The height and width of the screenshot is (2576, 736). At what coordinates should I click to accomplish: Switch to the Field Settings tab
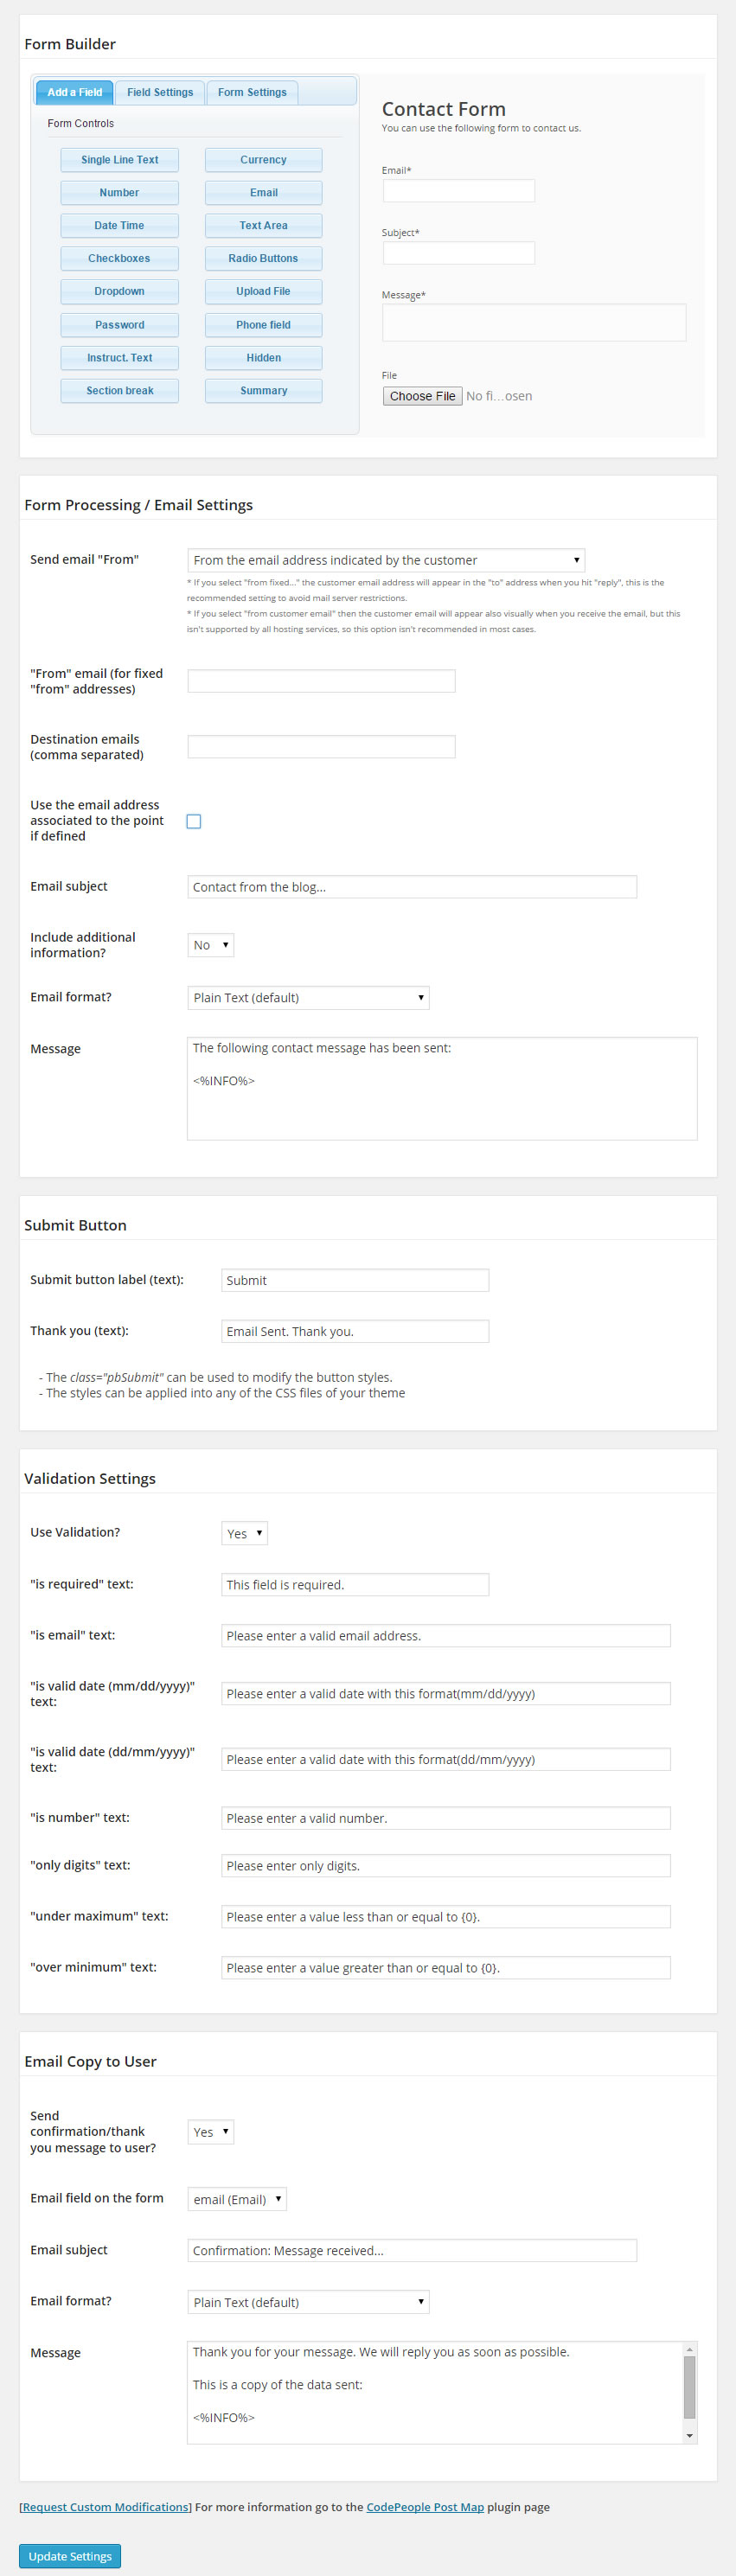coord(160,92)
